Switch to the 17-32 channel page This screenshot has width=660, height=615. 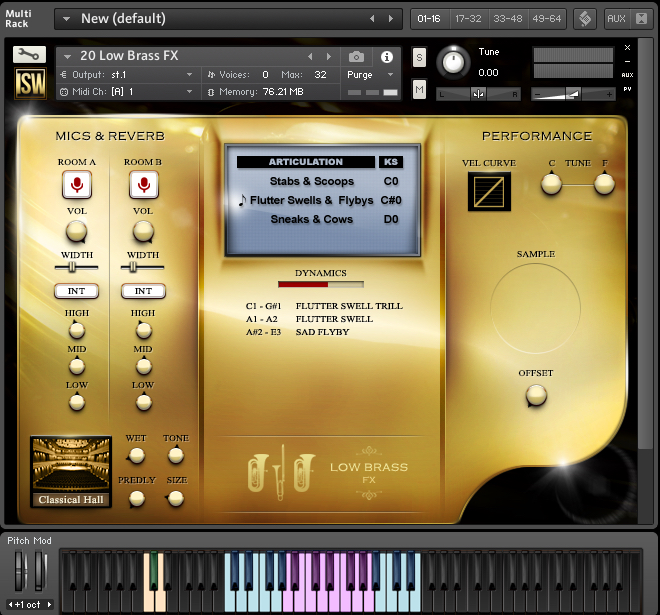click(467, 18)
